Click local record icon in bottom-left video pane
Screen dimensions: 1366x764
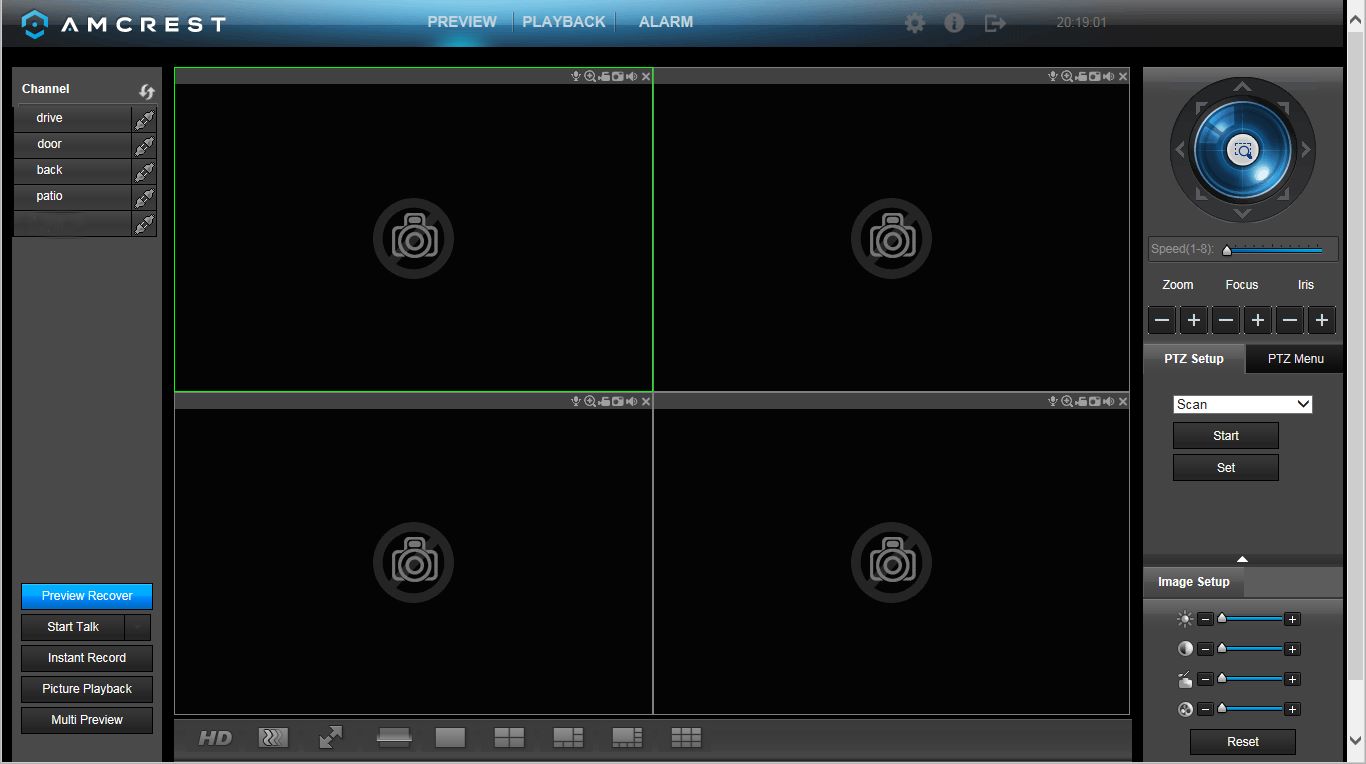604,401
